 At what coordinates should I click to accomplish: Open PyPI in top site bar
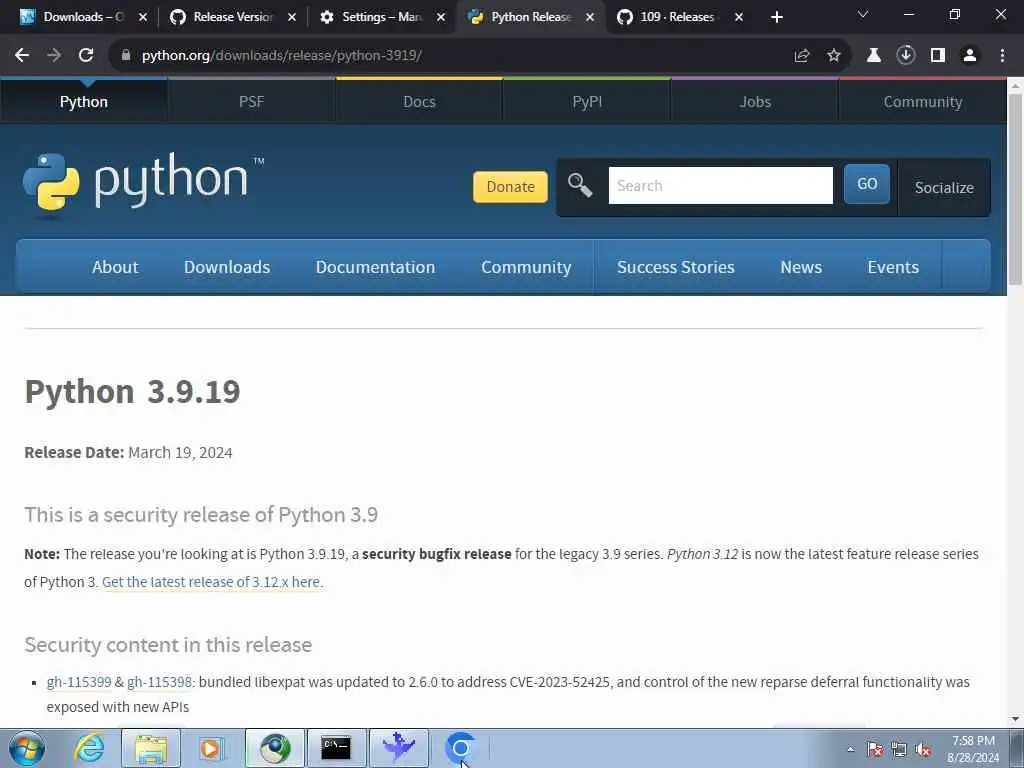pyautogui.click(x=587, y=102)
